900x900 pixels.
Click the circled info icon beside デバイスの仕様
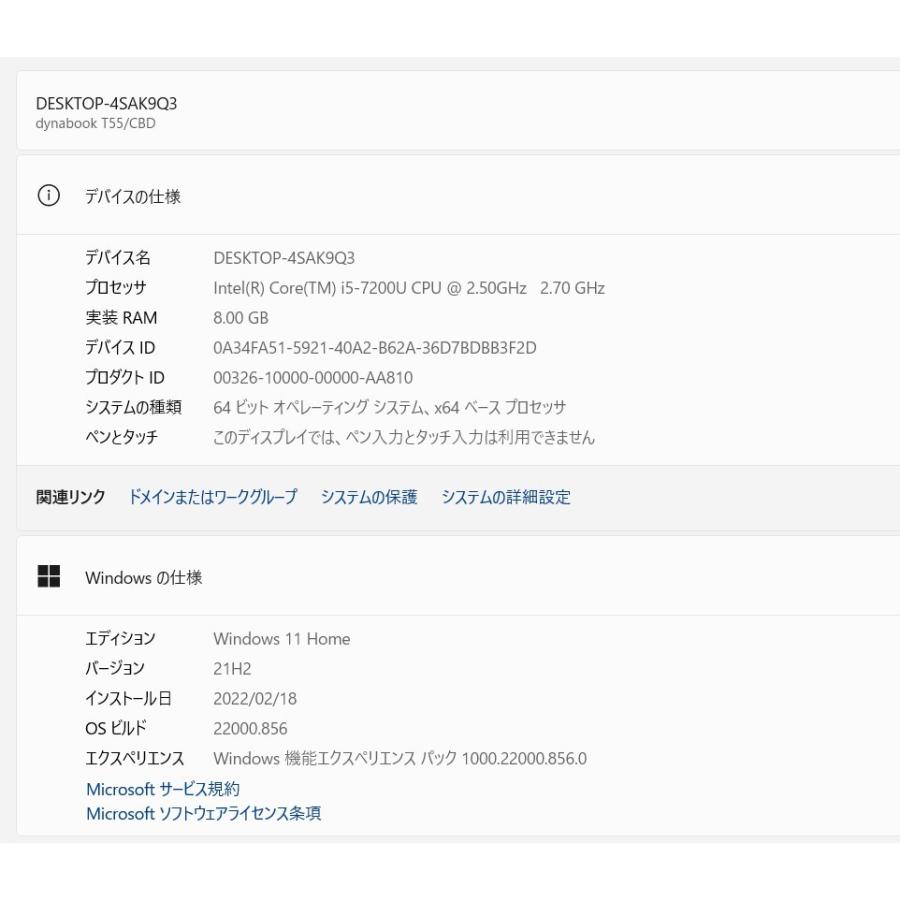tap(50, 196)
